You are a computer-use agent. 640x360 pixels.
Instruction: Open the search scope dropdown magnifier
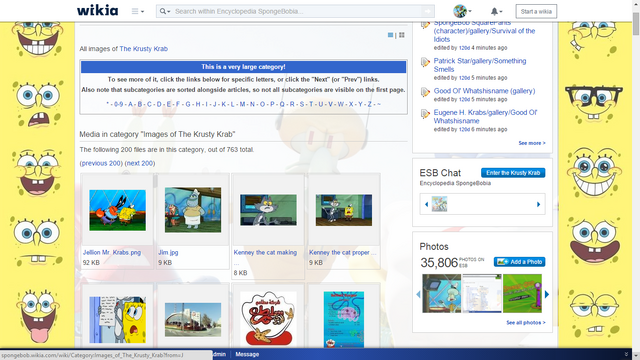(165, 11)
